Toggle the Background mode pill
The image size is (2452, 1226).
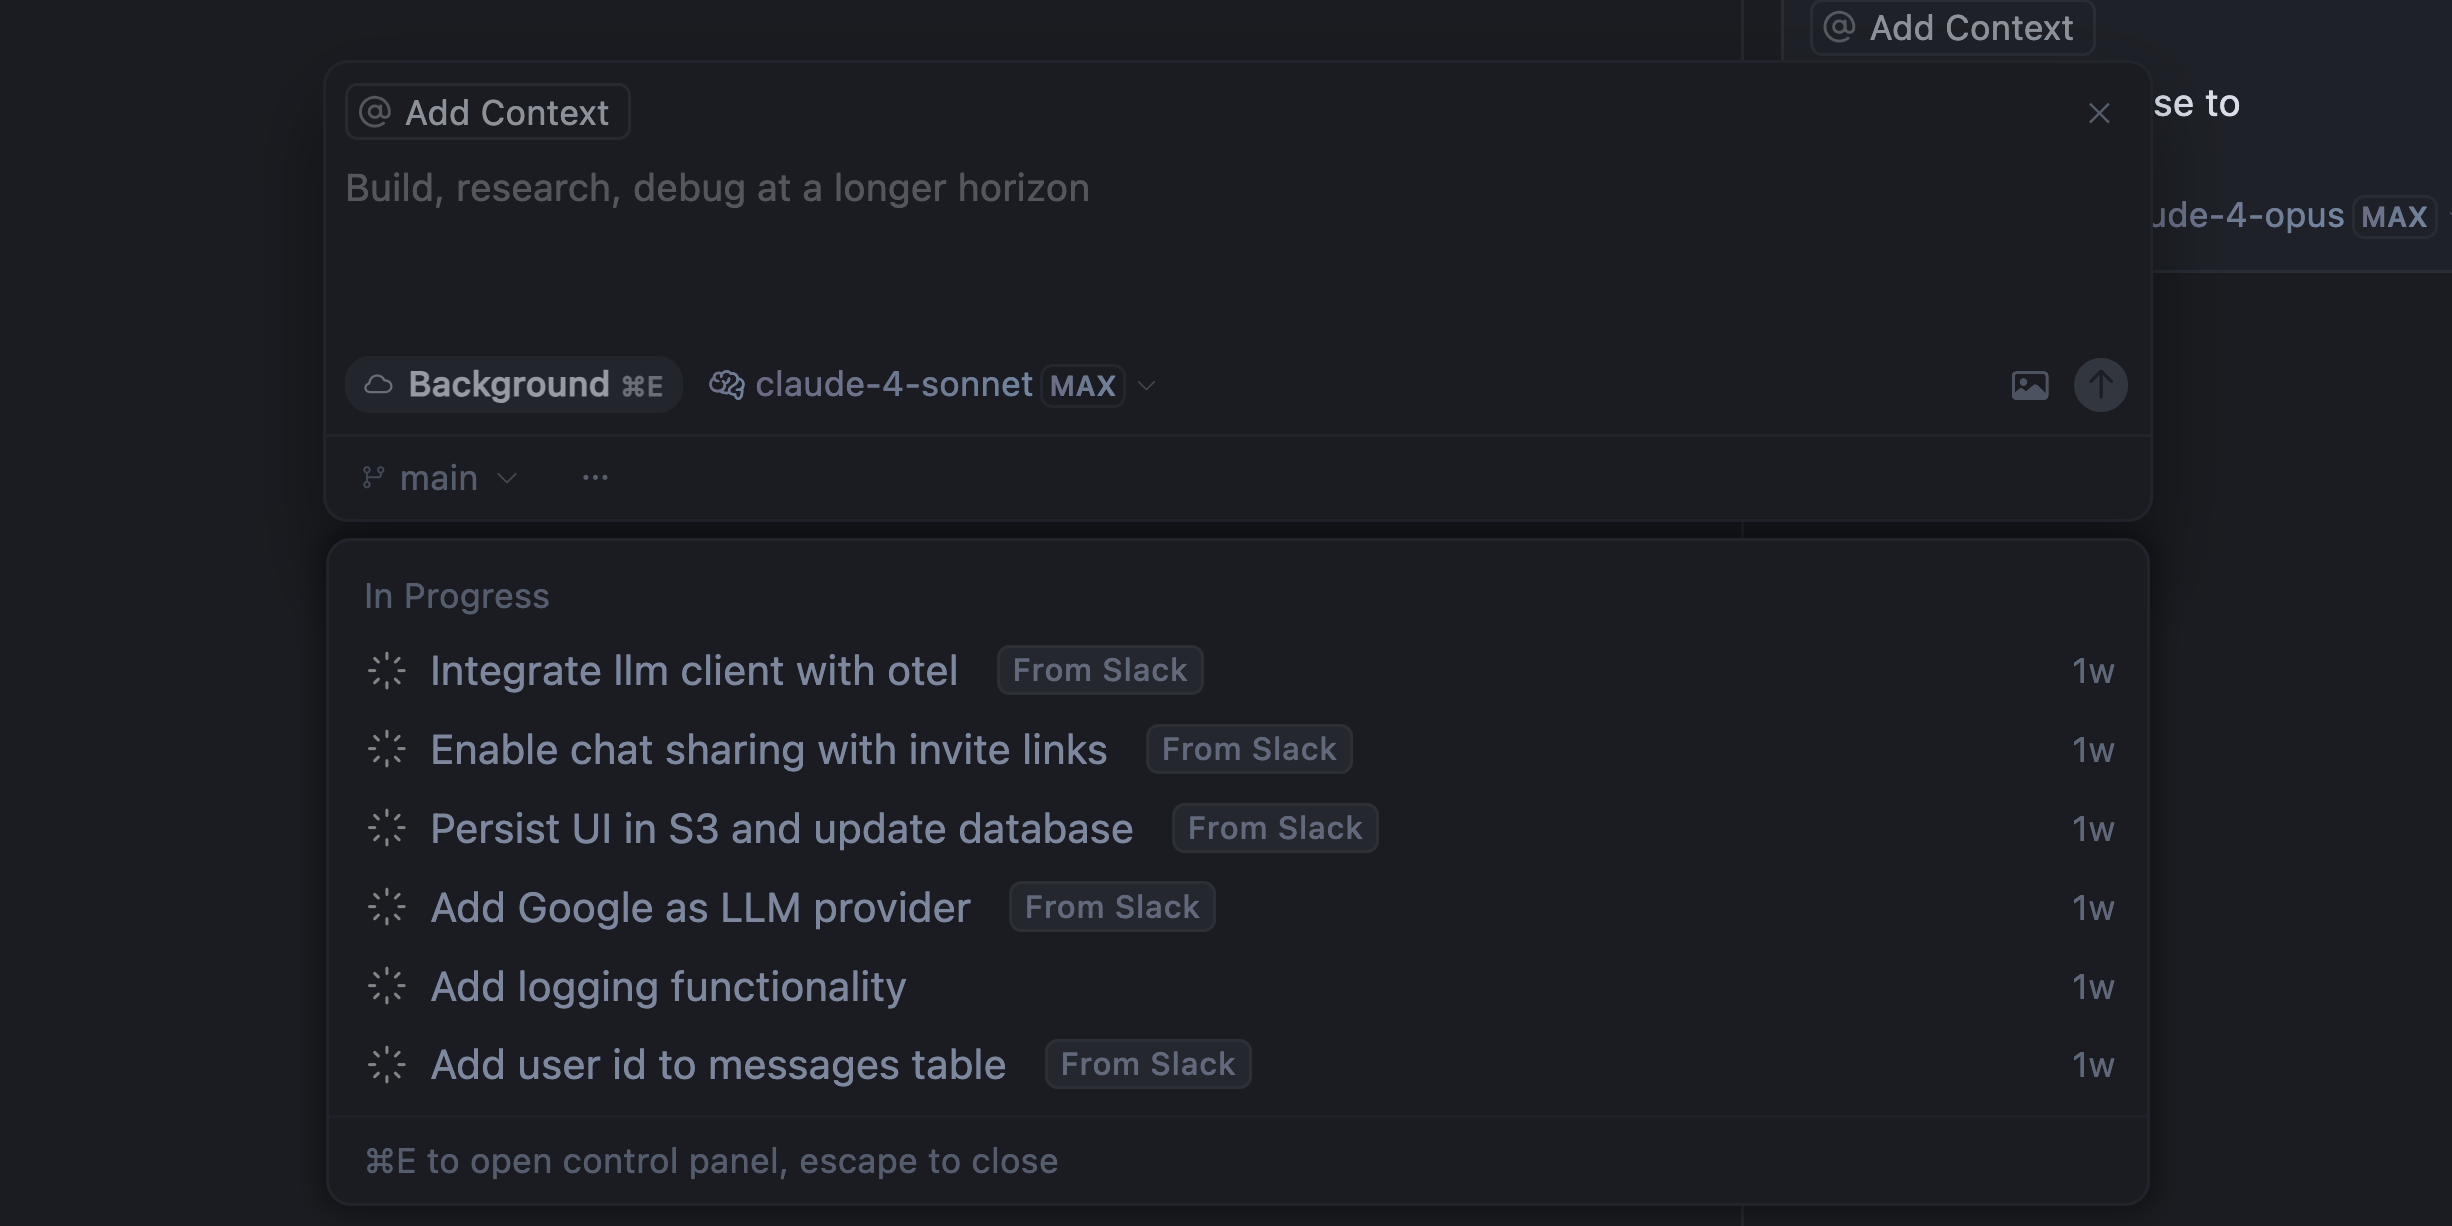[x=513, y=385]
